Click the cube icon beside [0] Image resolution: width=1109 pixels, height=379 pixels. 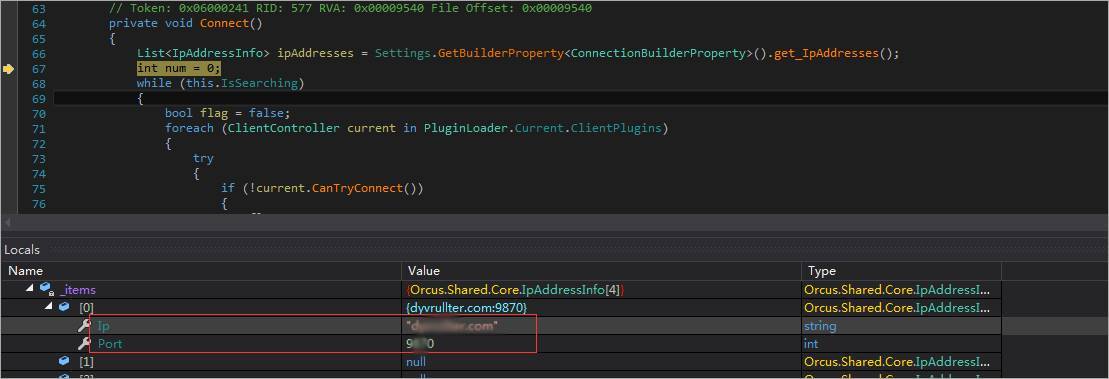[64, 307]
